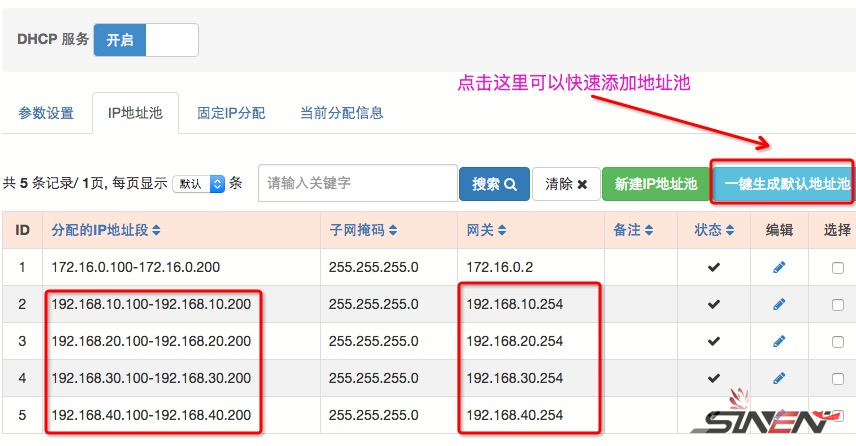This screenshot has width=856, height=446.
Task: Click subnet mask 255.255.255.0 in row 1
Action: (373, 267)
